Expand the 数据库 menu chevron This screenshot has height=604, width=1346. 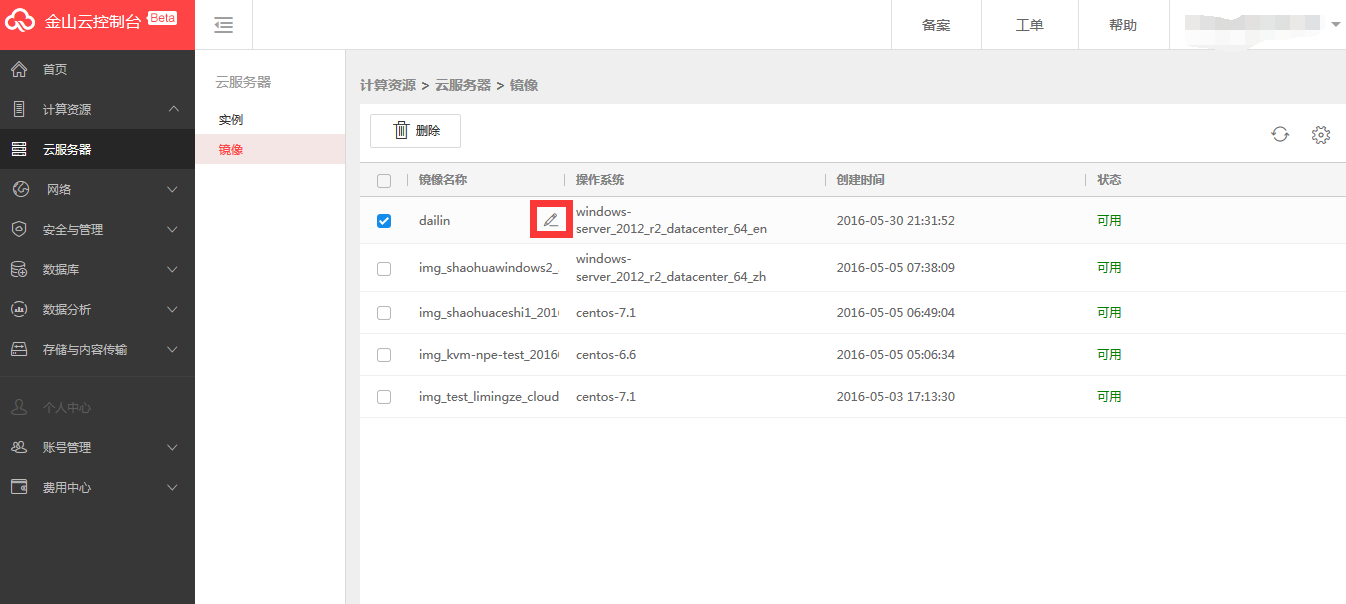point(173,269)
